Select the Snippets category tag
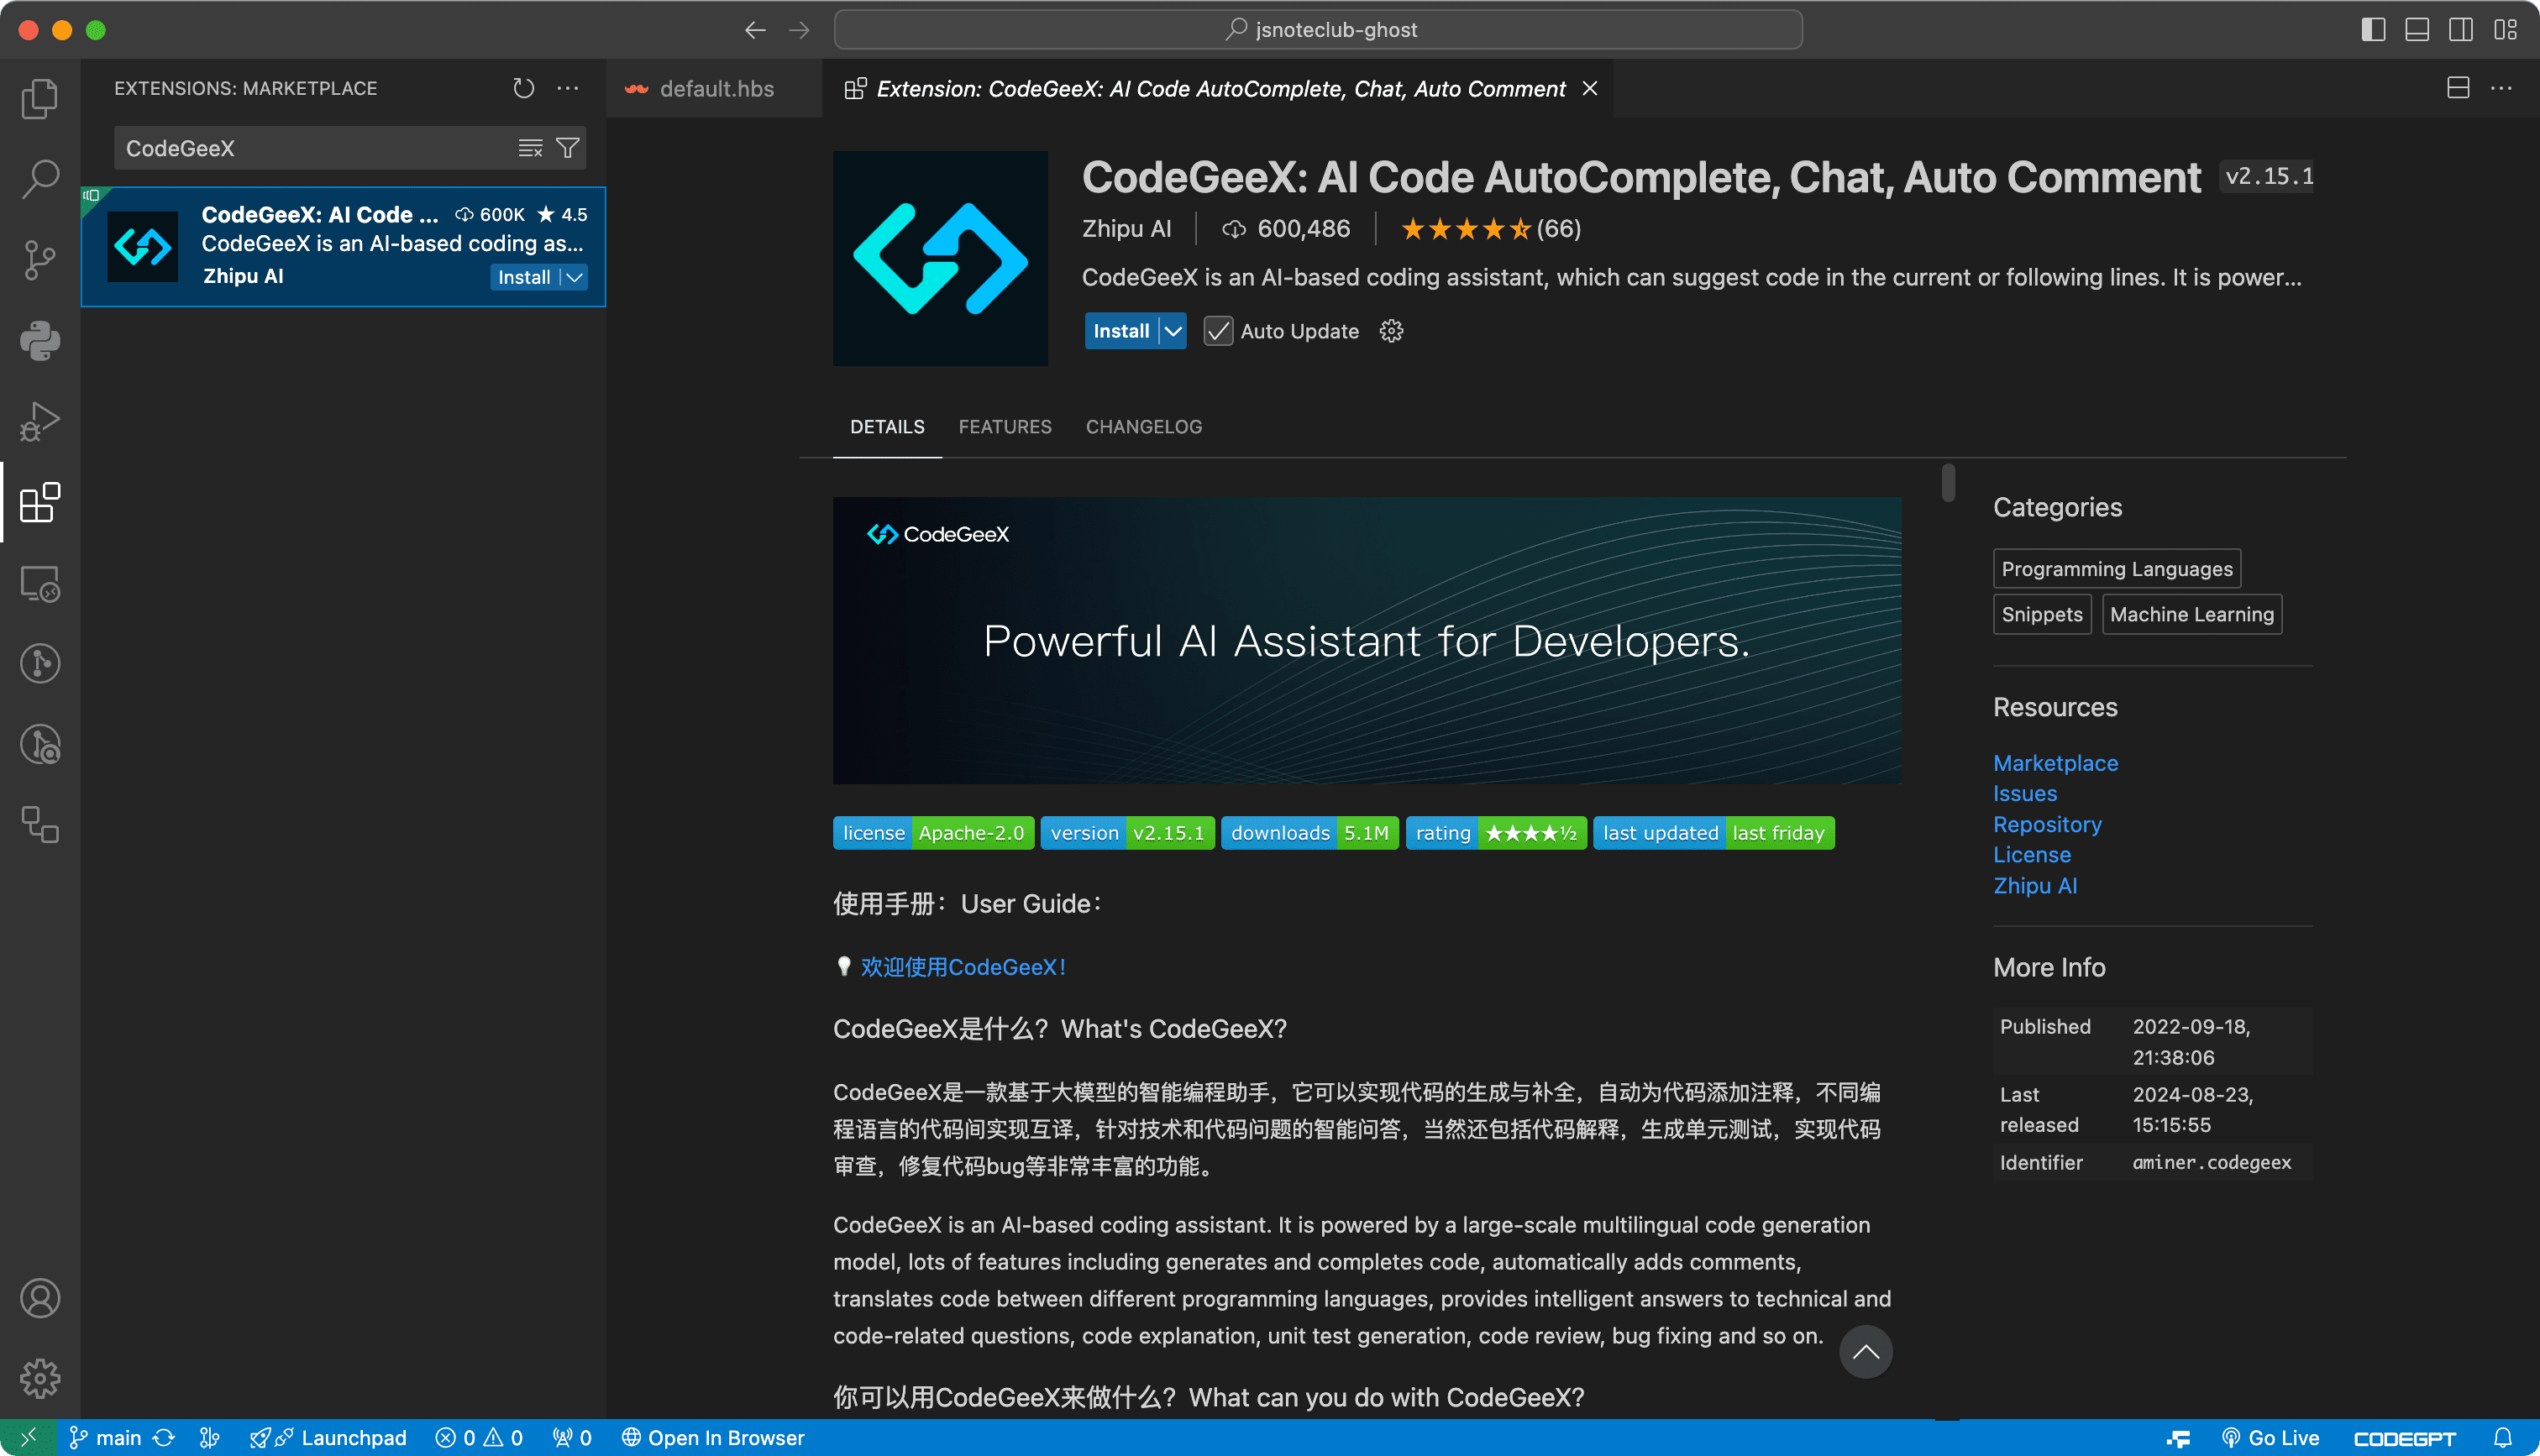Viewport: 2540px width, 1456px height. coord(2042,614)
